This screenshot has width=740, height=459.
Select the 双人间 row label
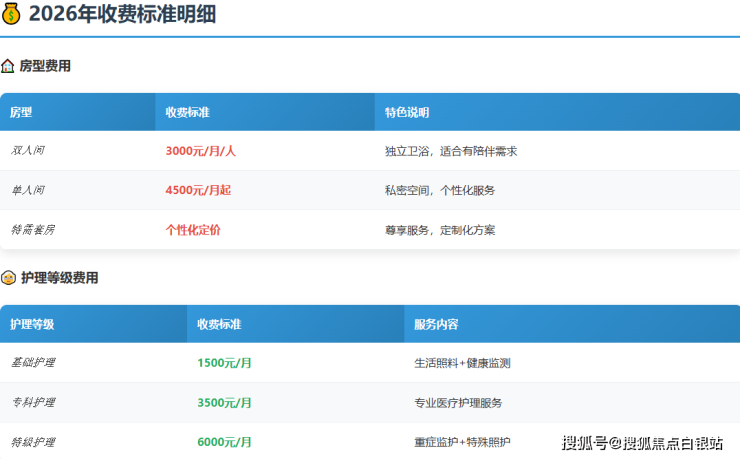27,151
